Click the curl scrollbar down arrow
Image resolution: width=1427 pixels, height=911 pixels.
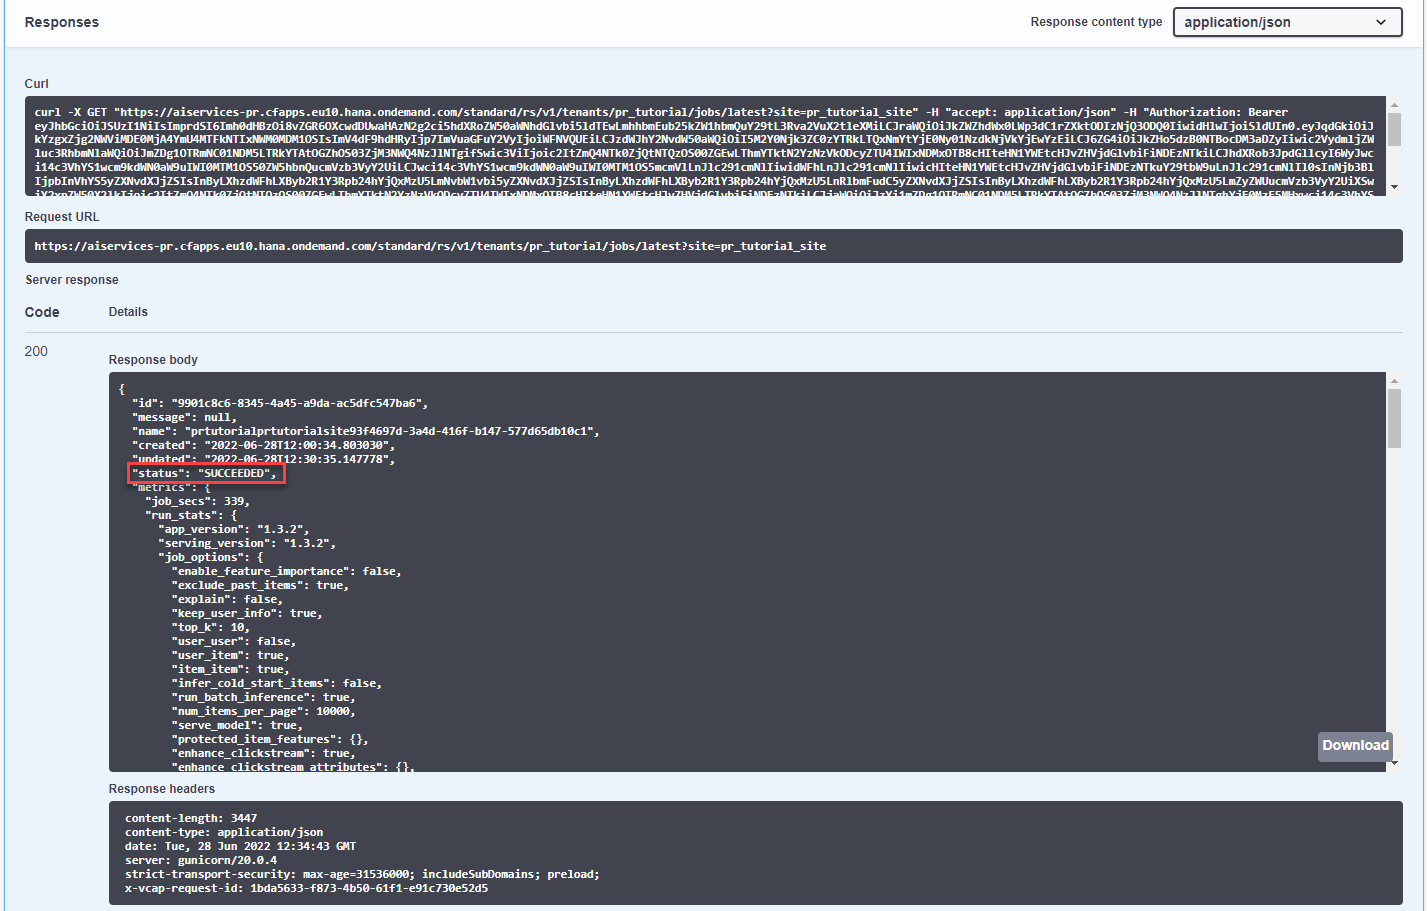pyautogui.click(x=1394, y=187)
